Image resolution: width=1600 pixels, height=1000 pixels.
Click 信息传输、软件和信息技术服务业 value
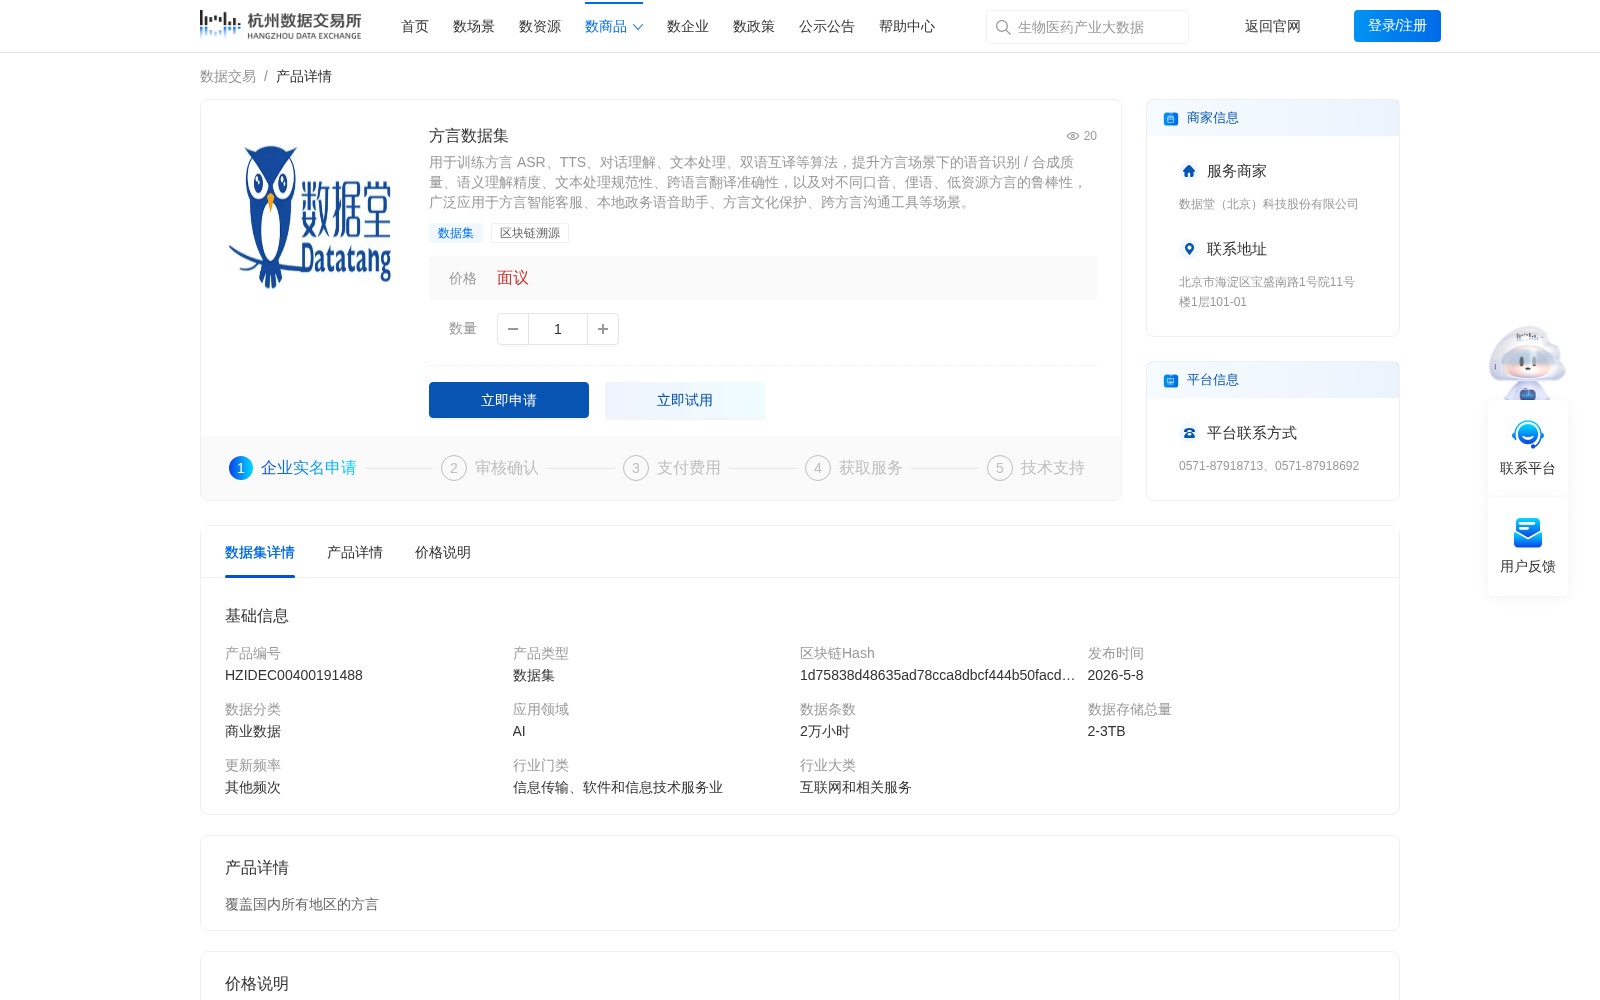(x=618, y=788)
